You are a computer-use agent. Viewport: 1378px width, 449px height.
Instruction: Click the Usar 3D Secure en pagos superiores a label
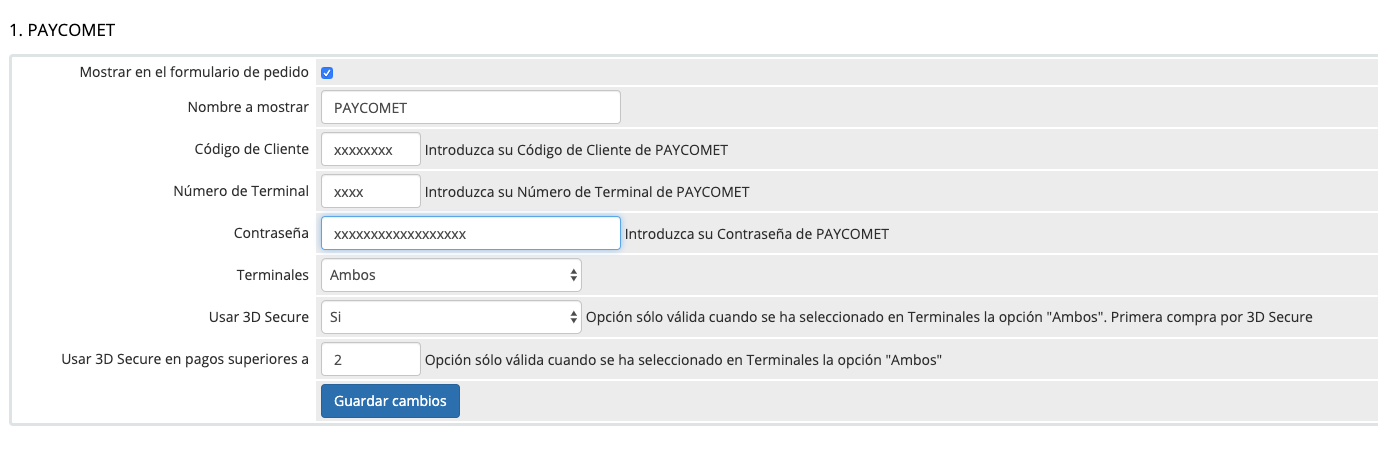tap(185, 359)
